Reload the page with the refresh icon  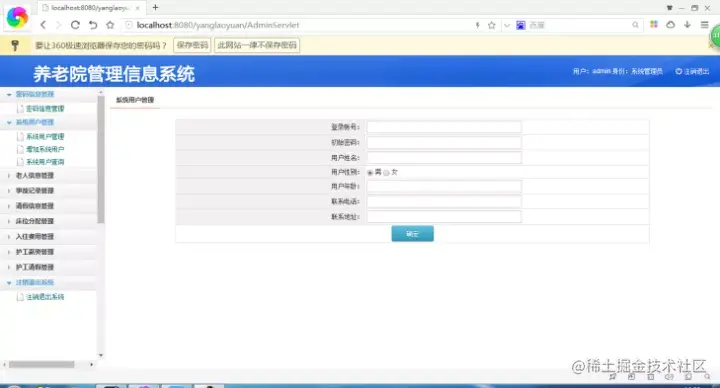(x=75, y=25)
